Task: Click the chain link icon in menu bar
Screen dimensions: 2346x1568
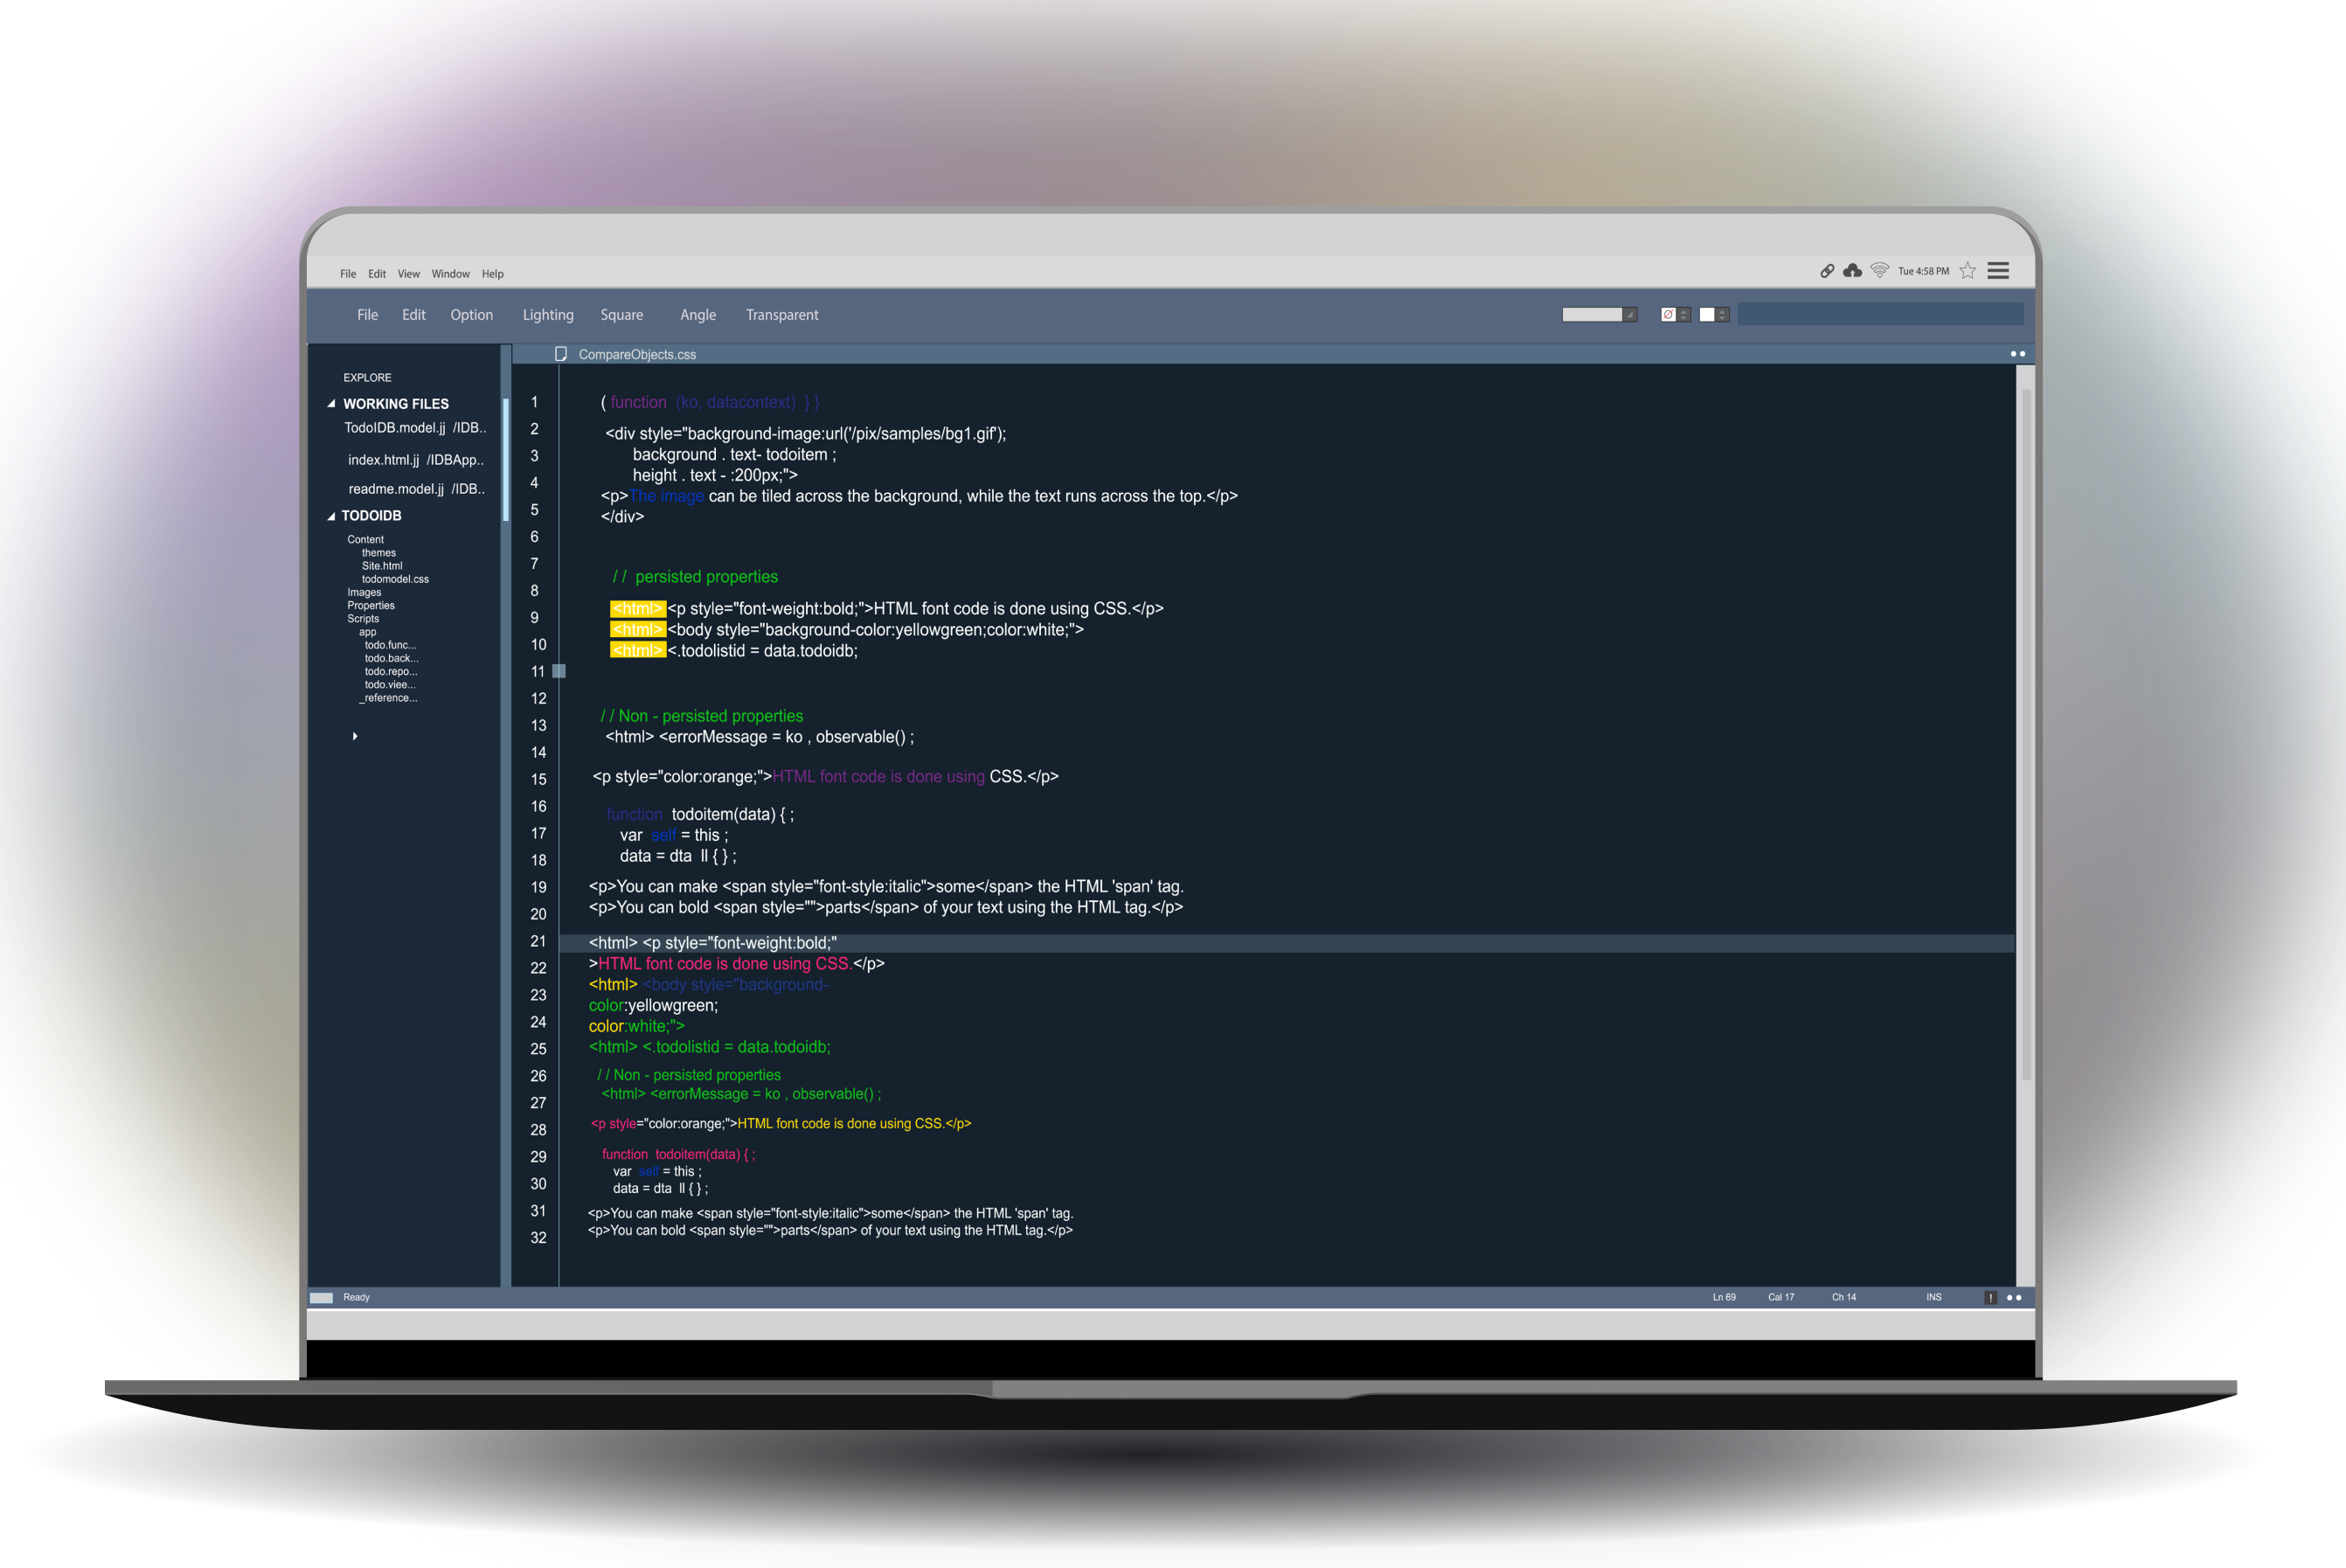Action: (1827, 271)
